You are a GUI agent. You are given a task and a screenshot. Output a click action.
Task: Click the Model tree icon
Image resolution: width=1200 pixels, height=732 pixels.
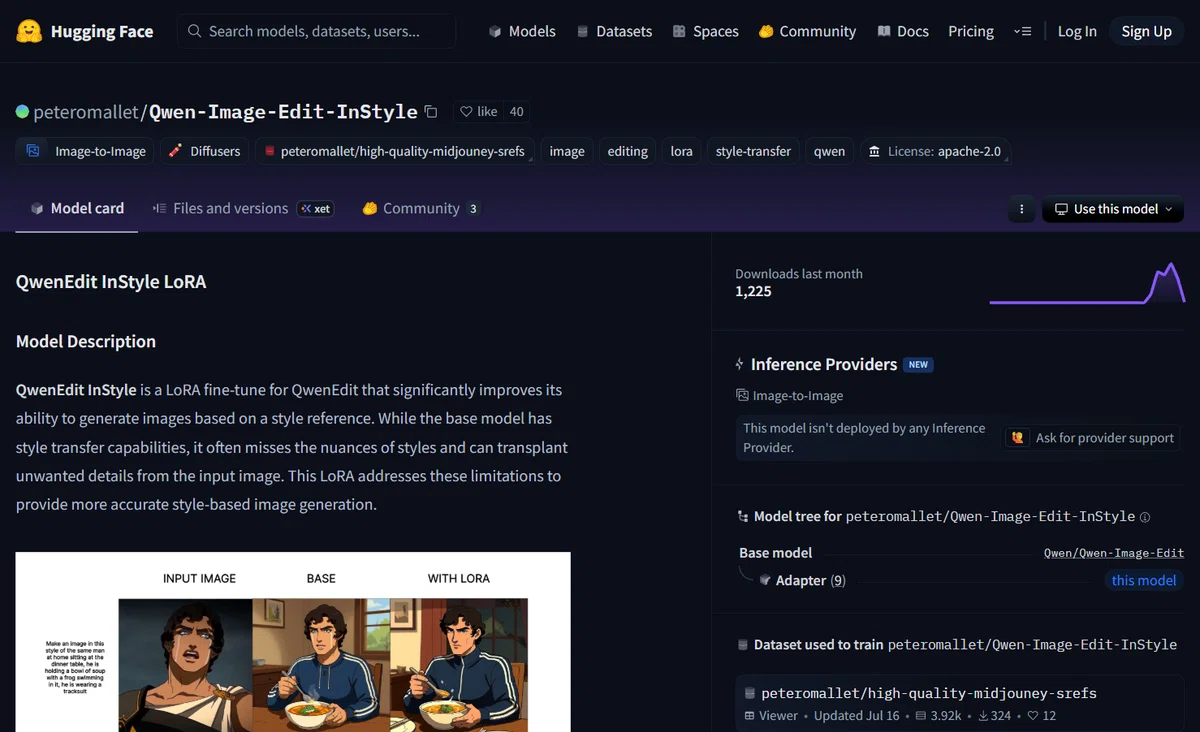[742, 517]
